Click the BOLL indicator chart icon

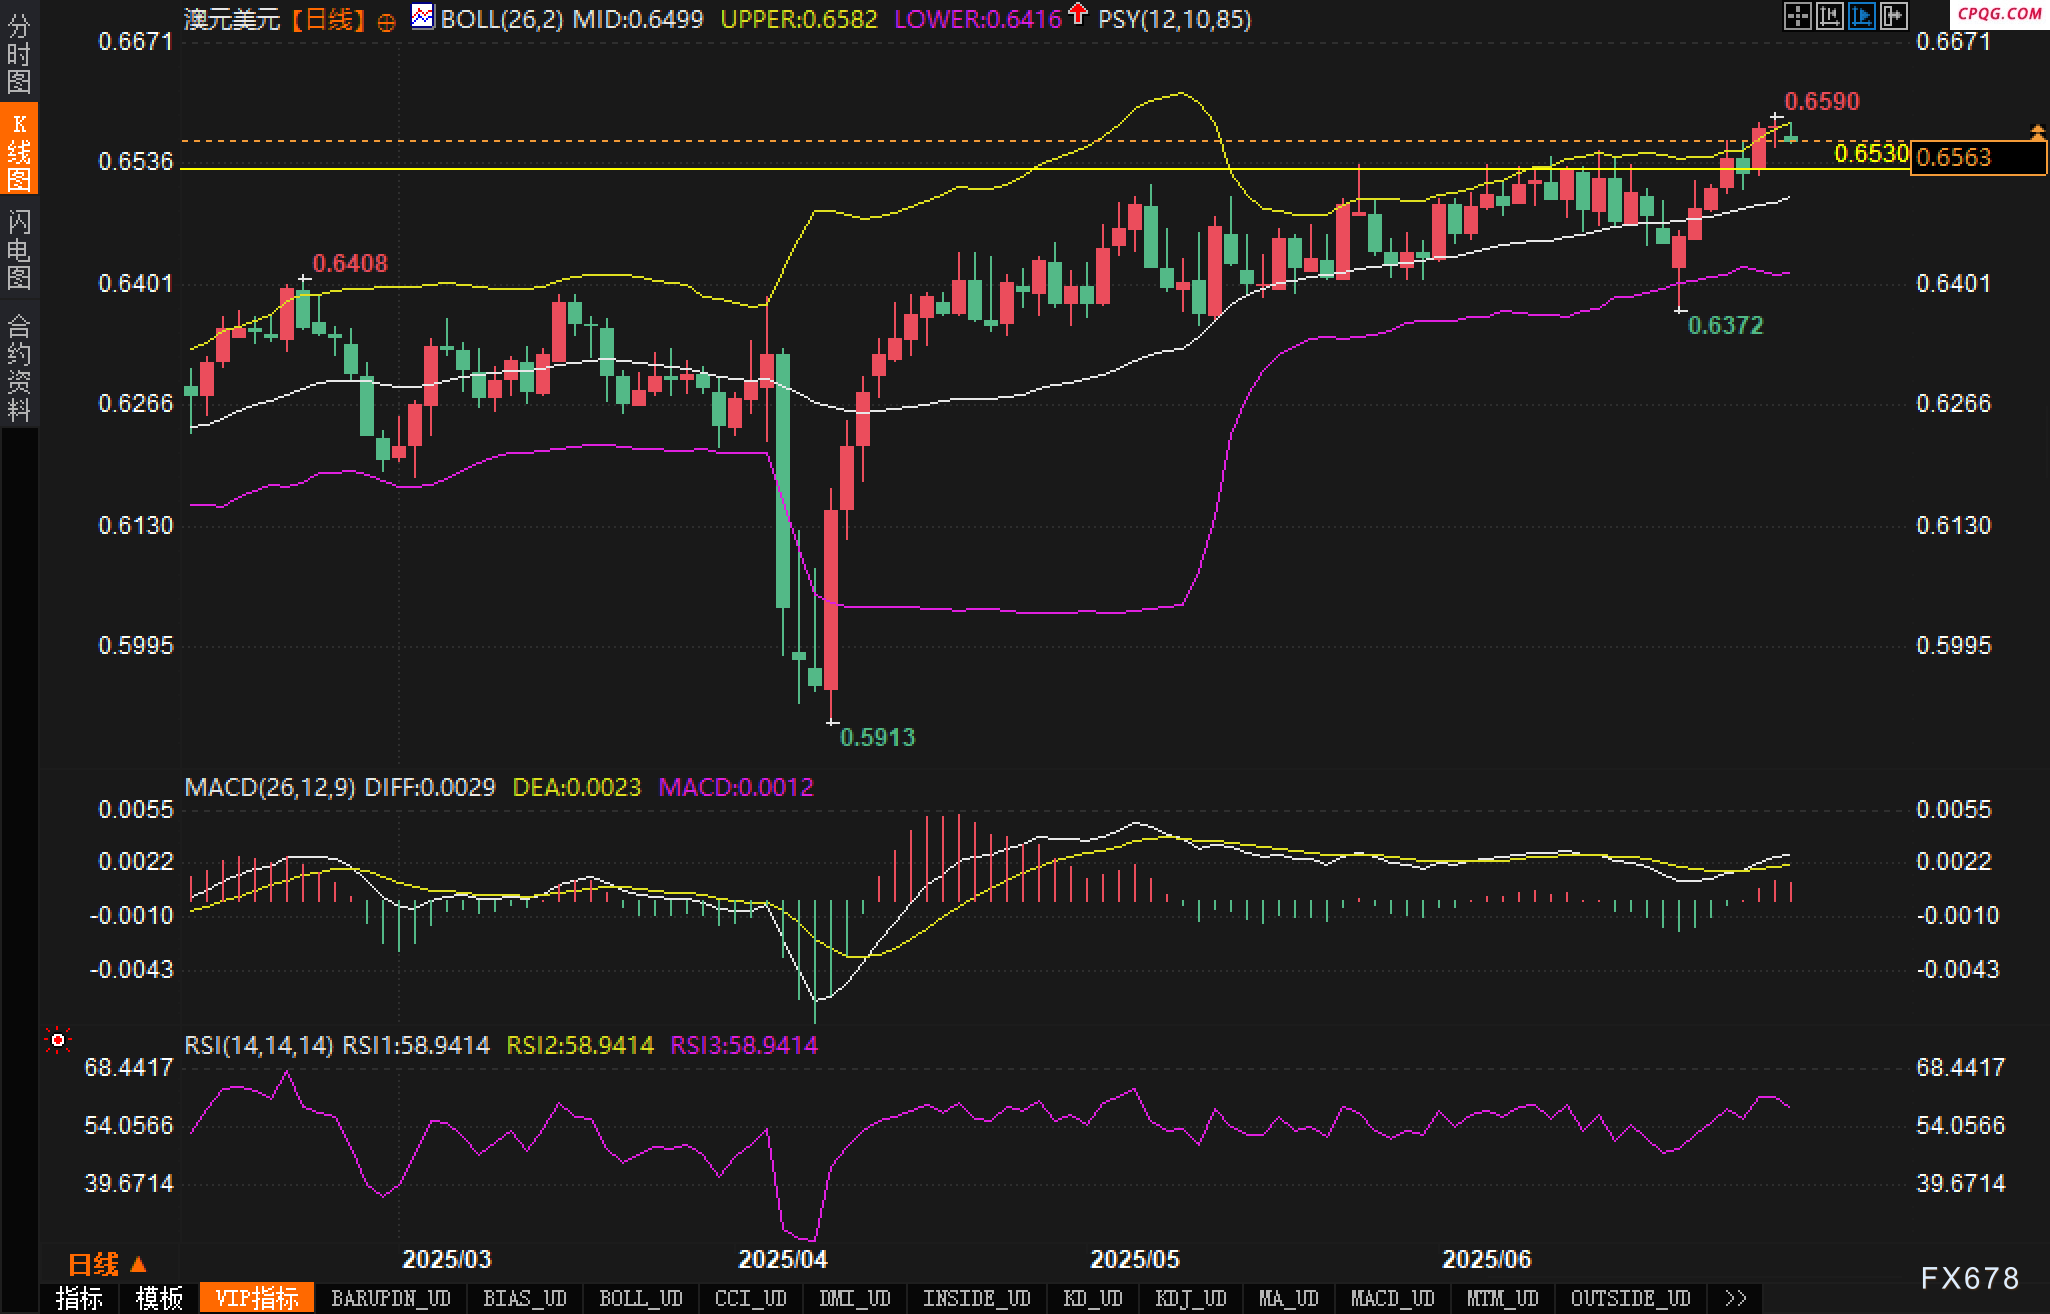coord(423,17)
